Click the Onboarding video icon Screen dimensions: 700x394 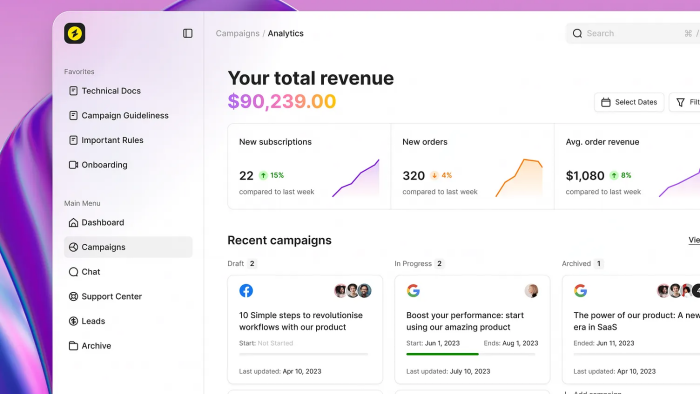click(73, 165)
